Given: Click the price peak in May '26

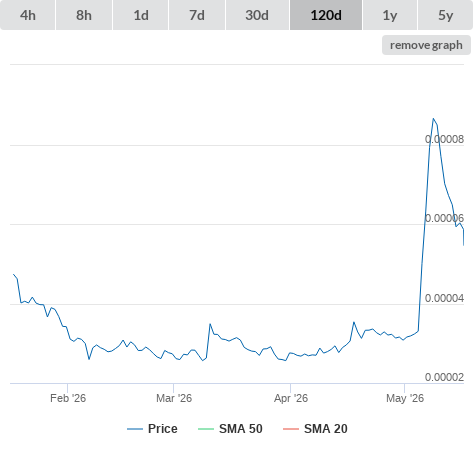Looking at the screenshot, I should coord(433,118).
